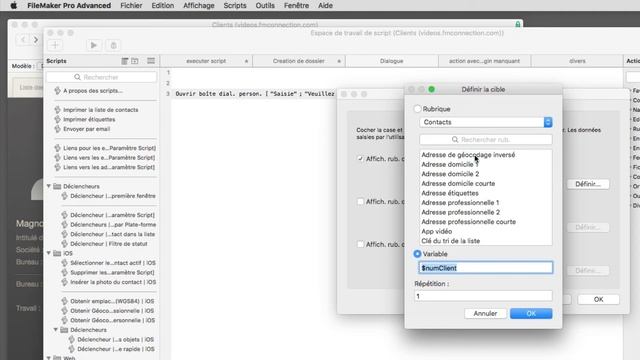Select script 'Imprimer étiquettes'

(x=89, y=119)
